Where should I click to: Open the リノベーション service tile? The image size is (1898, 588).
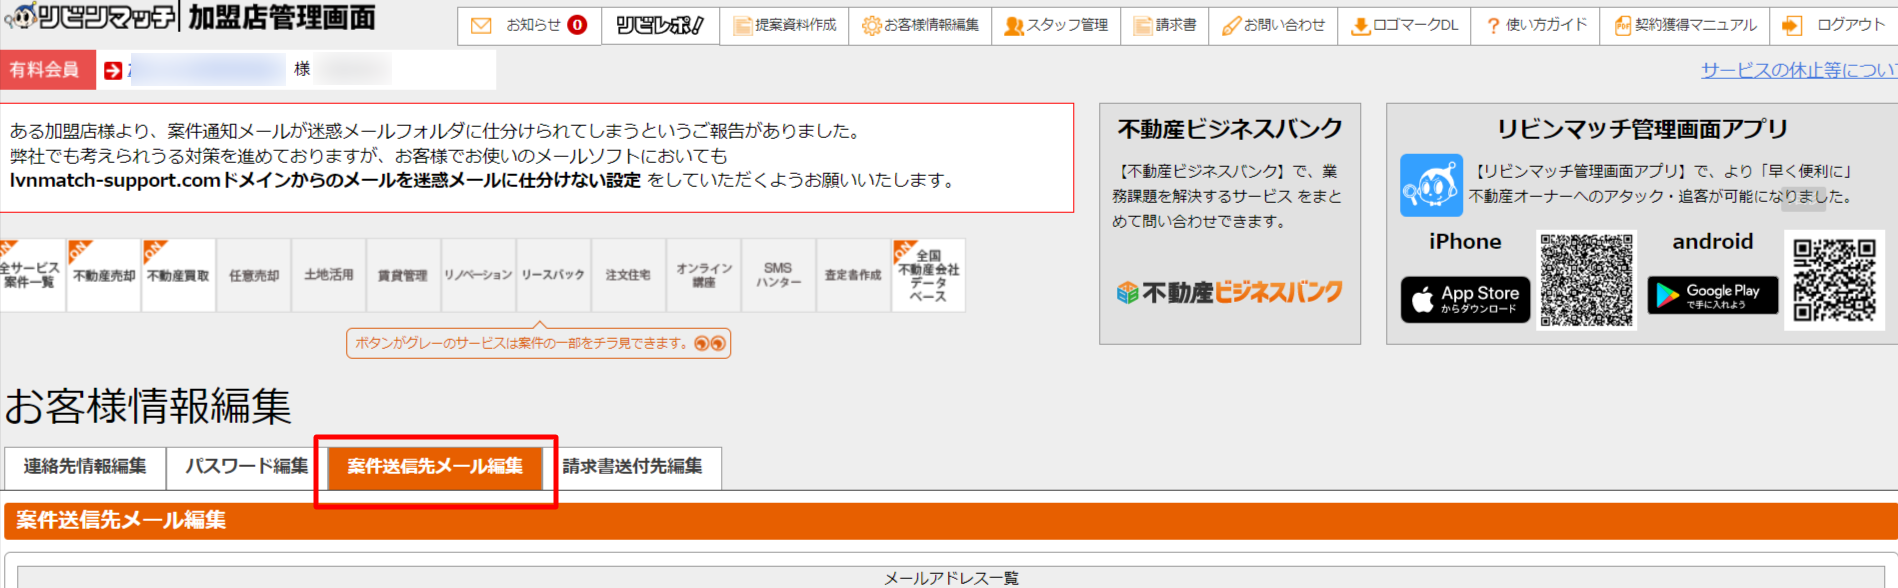point(478,275)
